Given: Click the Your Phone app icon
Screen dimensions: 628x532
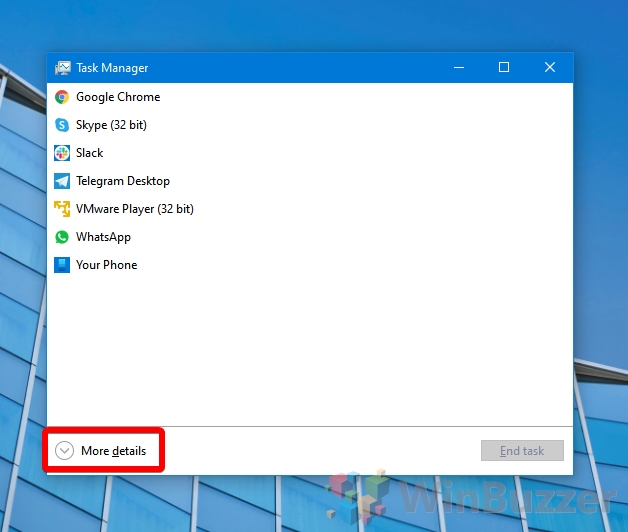Looking at the screenshot, I should pyautogui.click(x=62, y=265).
